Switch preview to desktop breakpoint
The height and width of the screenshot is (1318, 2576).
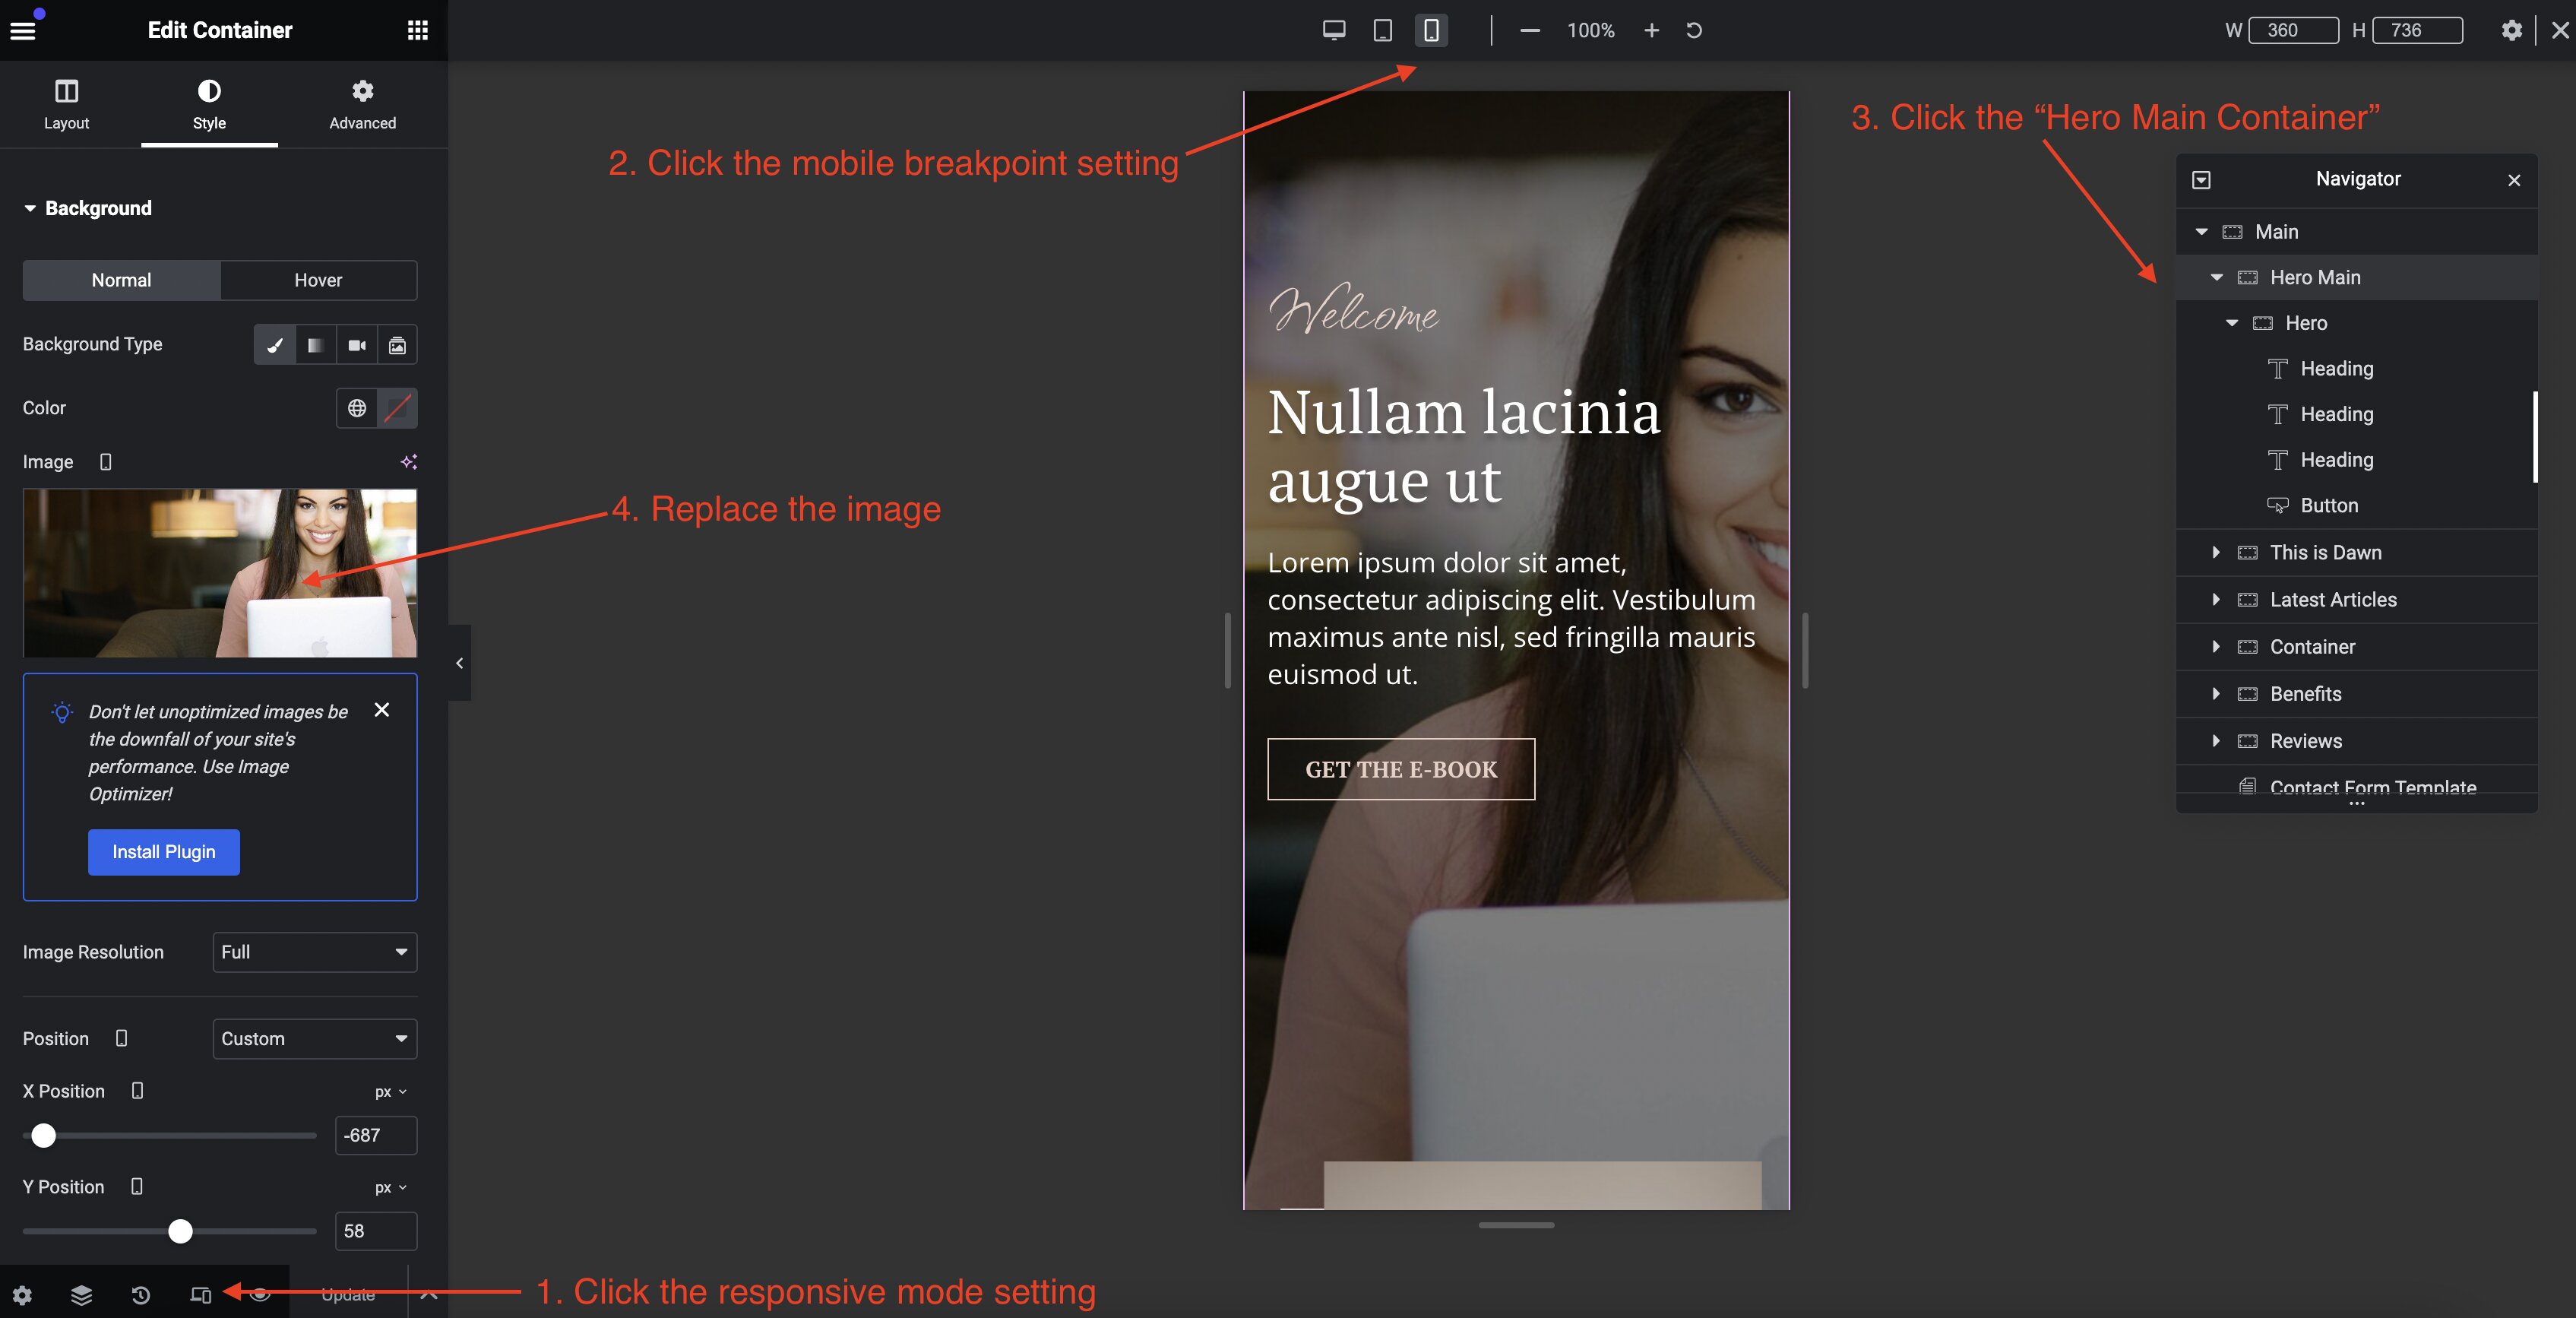click(x=1333, y=30)
